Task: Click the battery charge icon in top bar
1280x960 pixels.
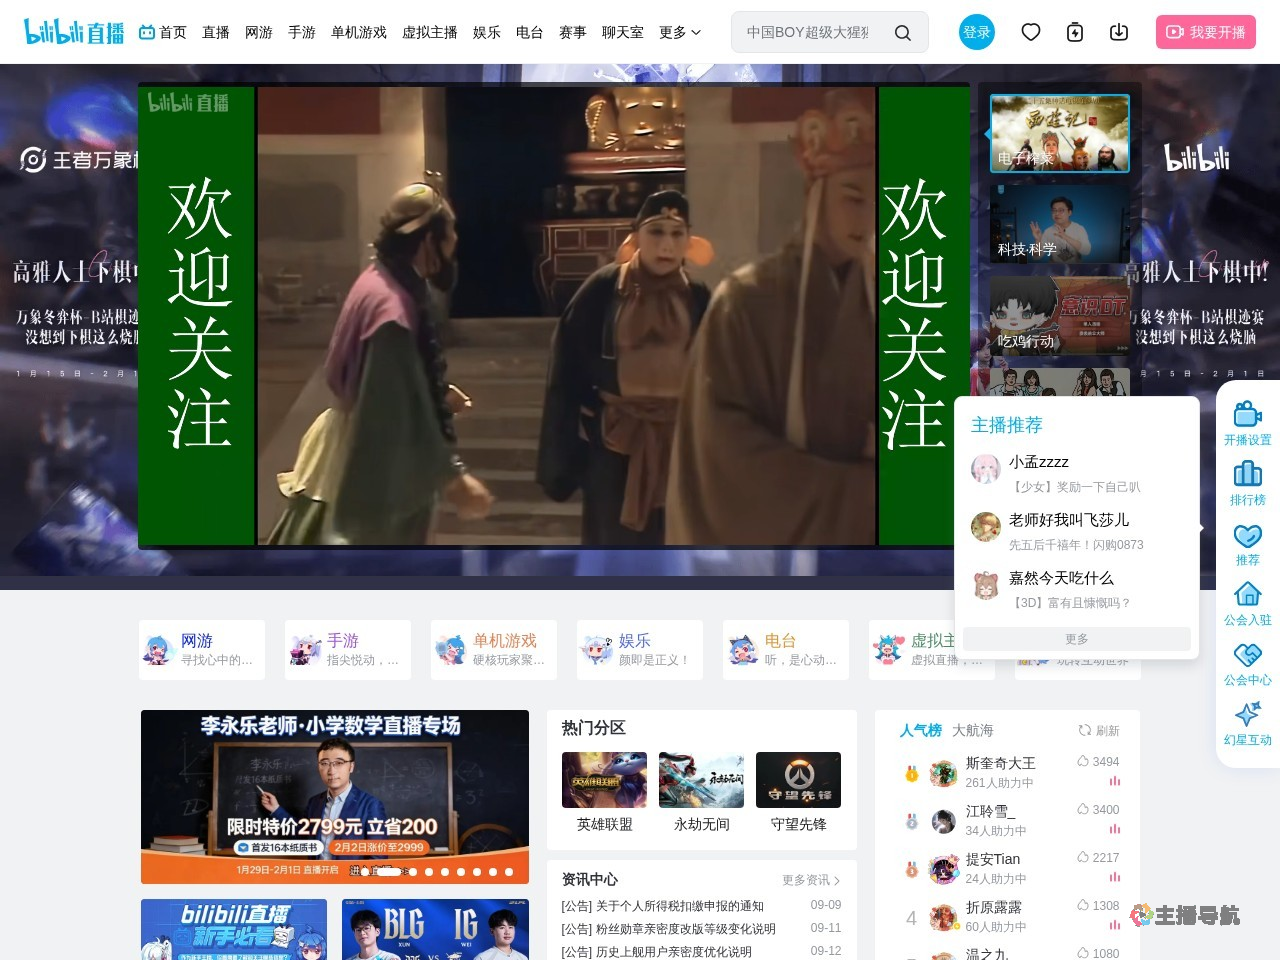Action: (x=1074, y=32)
